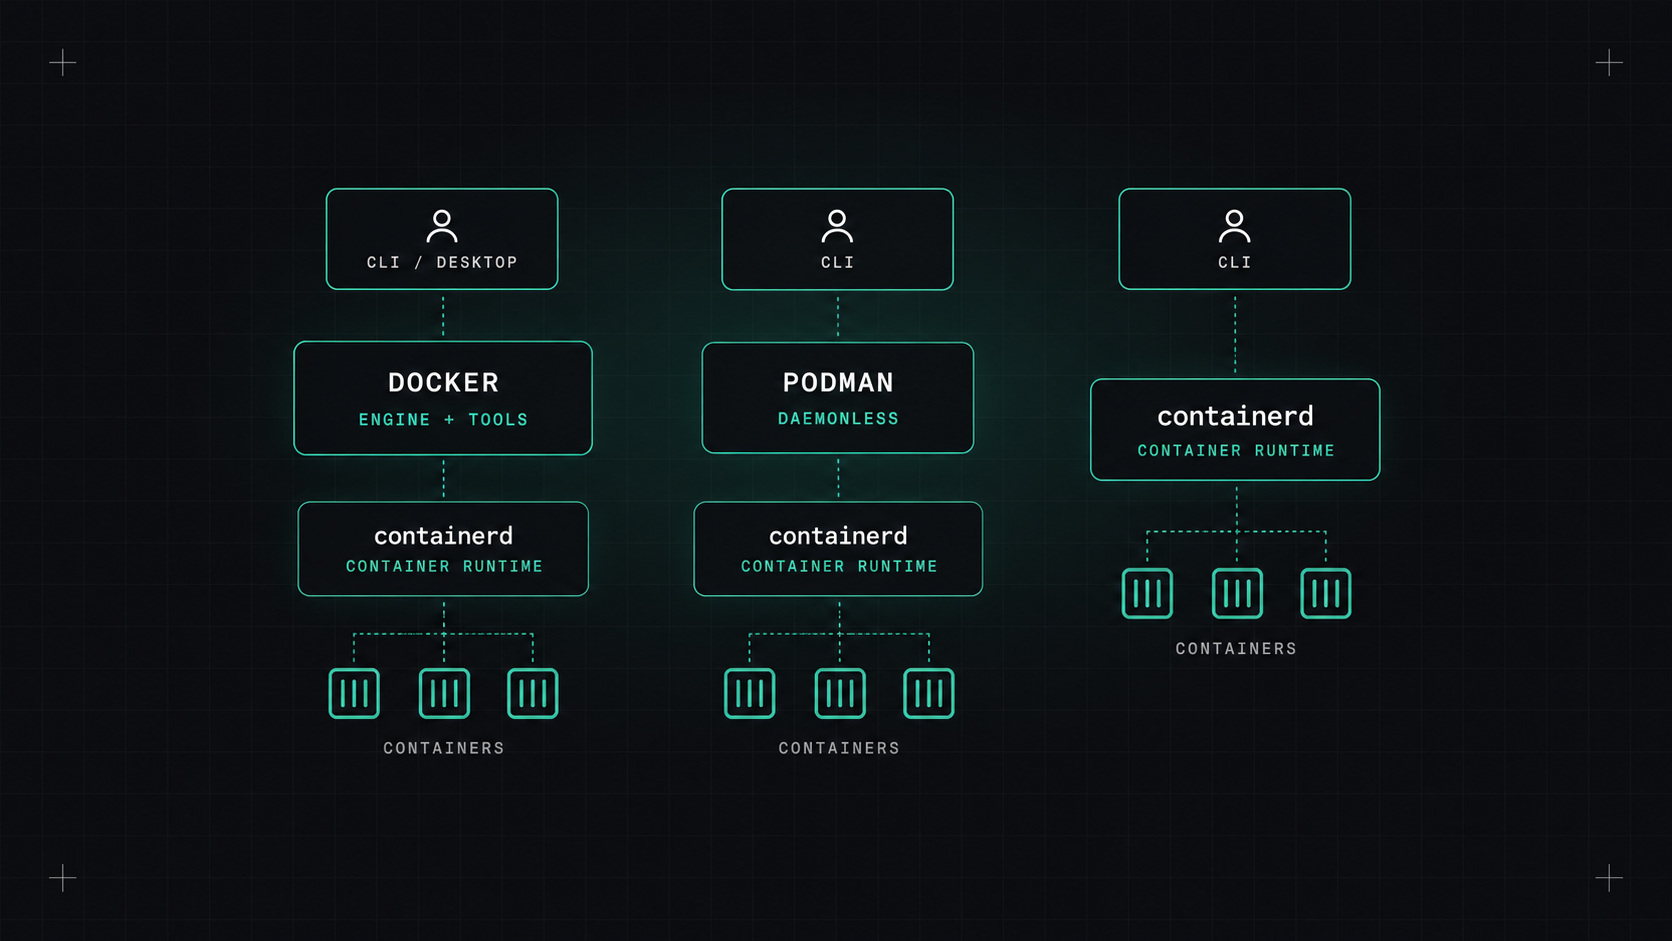Click "containerd" text directly below a CLI box

1235,416
